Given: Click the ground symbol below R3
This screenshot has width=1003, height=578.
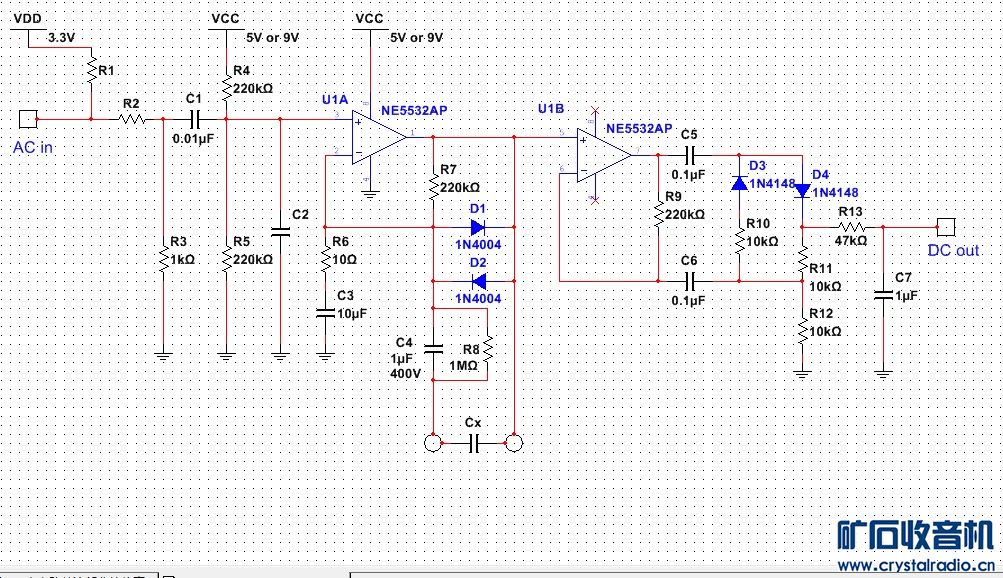Looking at the screenshot, I should [x=163, y=356].
